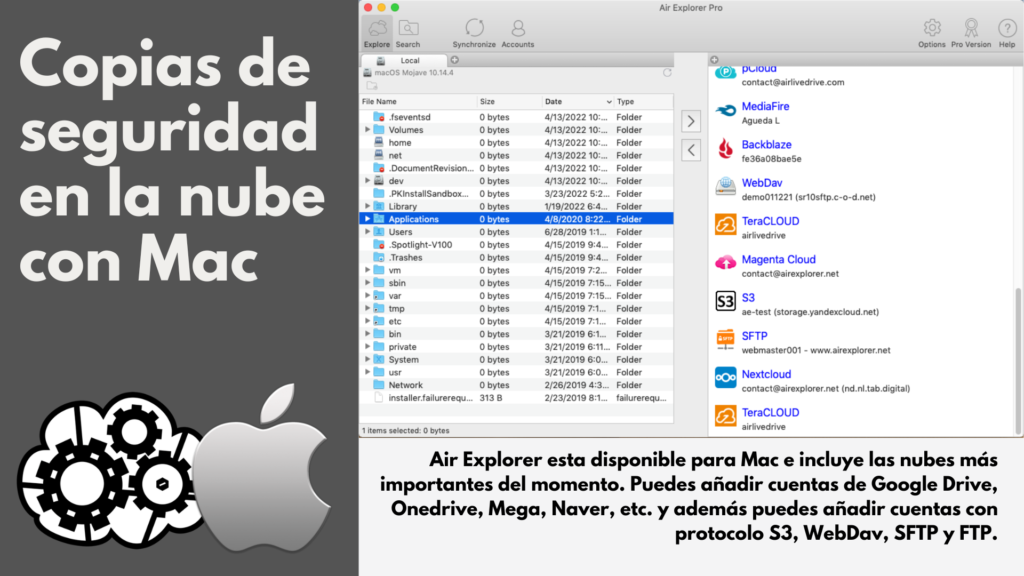
Task: Click the macOS Mojave 10.14.4 path label
Action: [x=414, y=72]
